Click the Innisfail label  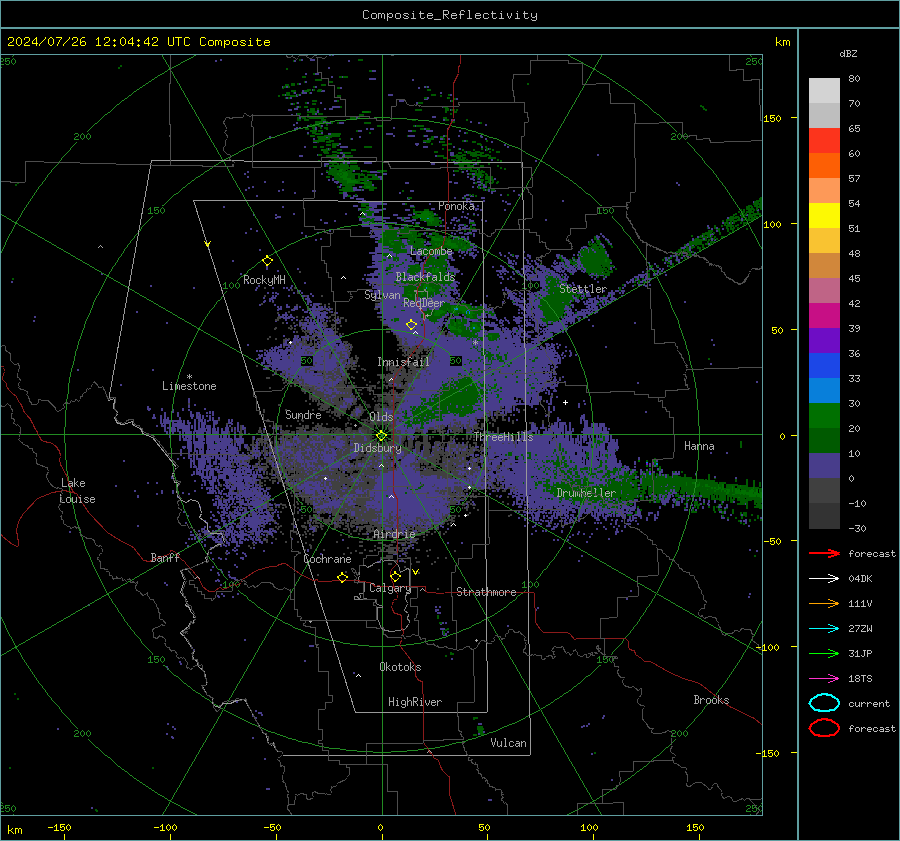click(403, 362)
